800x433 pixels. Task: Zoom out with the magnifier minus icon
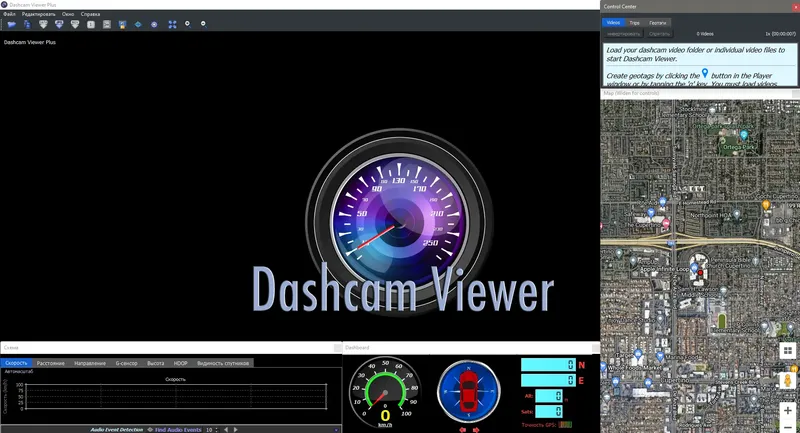tap(203, 24)
